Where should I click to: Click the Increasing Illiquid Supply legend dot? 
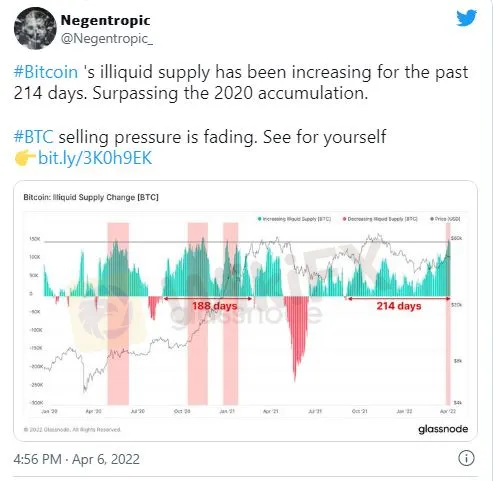pos(260,219)
